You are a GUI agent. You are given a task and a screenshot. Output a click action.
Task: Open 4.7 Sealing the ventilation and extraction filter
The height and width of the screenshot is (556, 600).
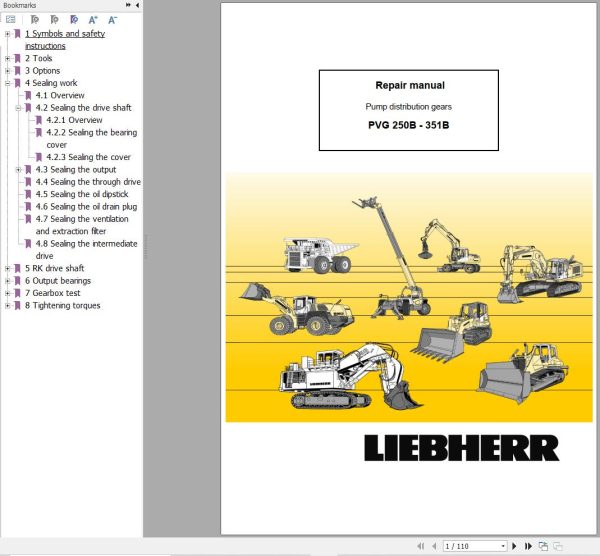(x=82, y=225)
